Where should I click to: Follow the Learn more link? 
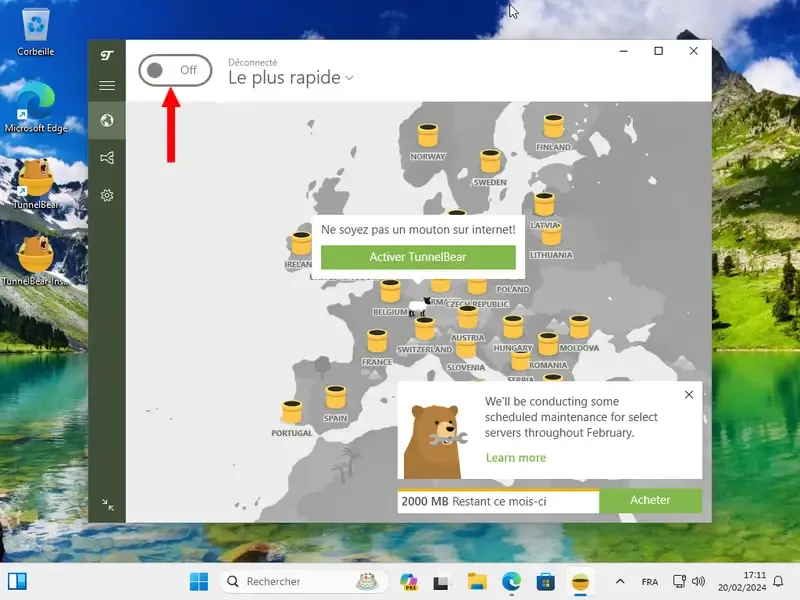(x=516, y=458)
